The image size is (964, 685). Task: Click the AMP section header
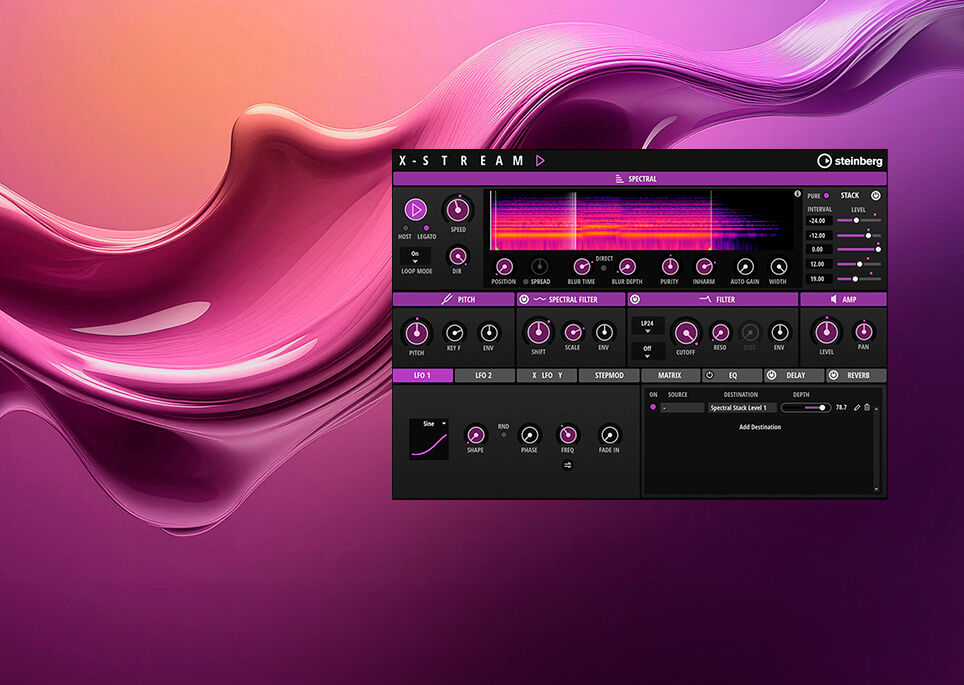coord(843,299)
